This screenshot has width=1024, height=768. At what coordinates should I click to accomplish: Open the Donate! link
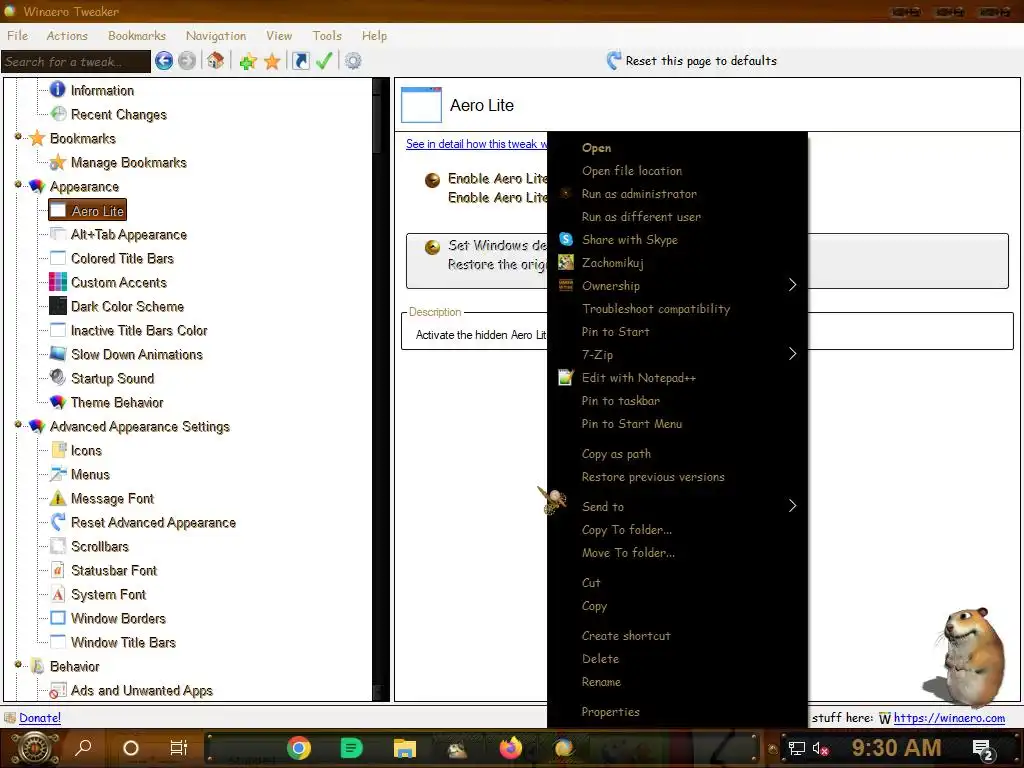pyautogui.click(x=40, y=718)
